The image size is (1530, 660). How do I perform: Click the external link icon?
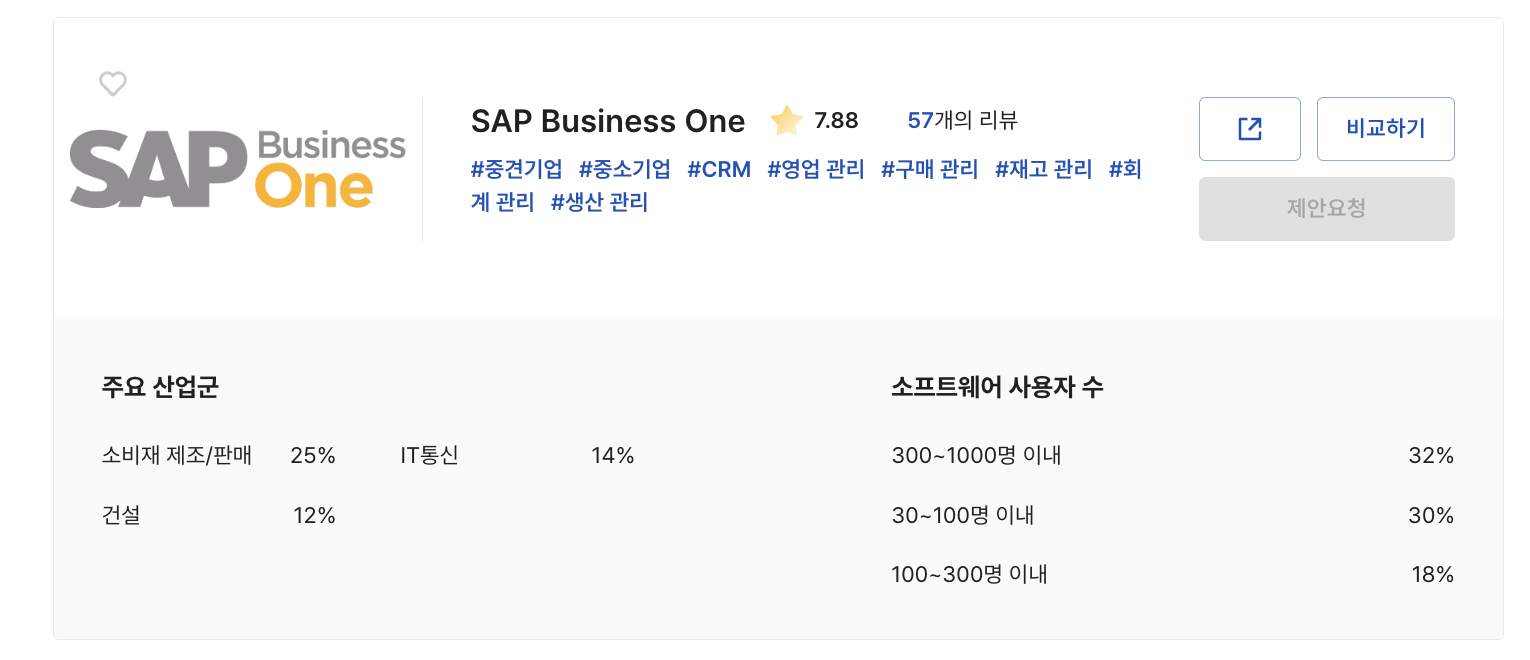click(1249, 128)
